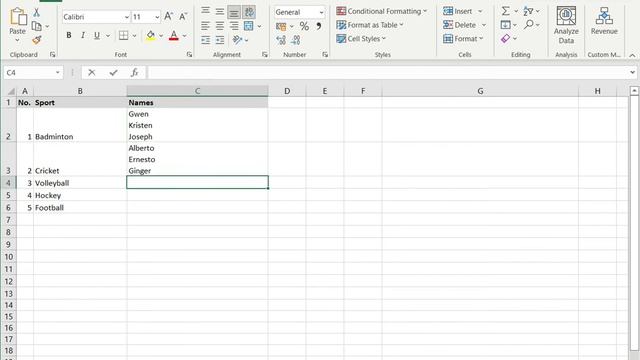
Task: Toggle Italic formatting
Action: click(83, 36)
